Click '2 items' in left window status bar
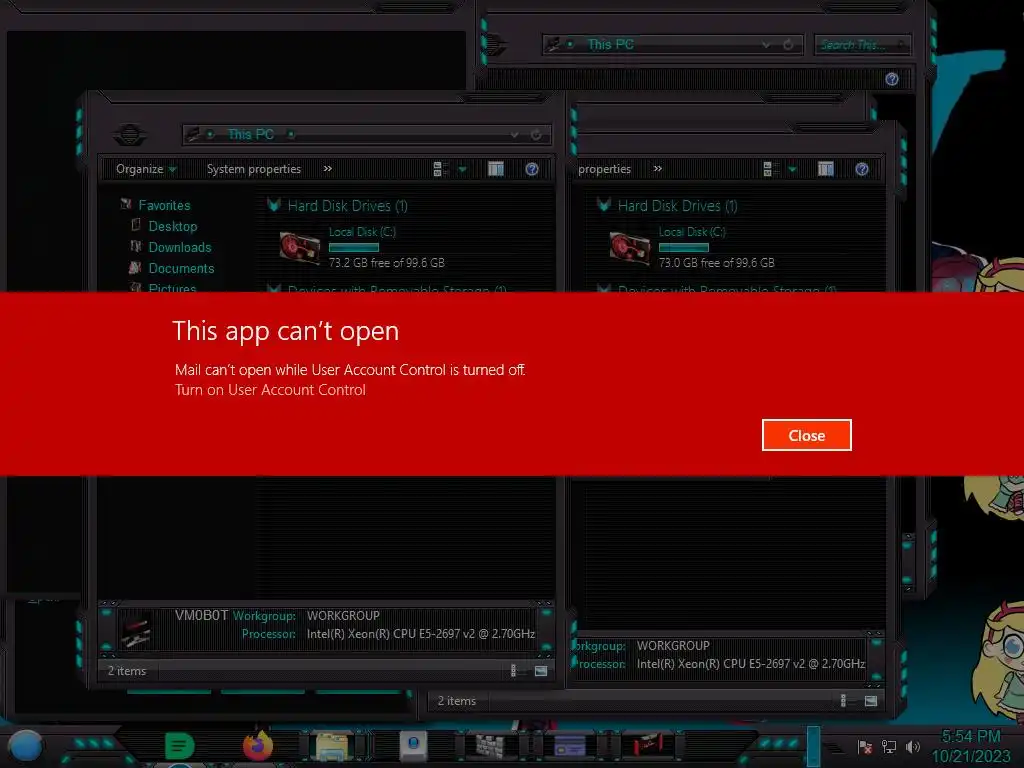 [127, 671]
